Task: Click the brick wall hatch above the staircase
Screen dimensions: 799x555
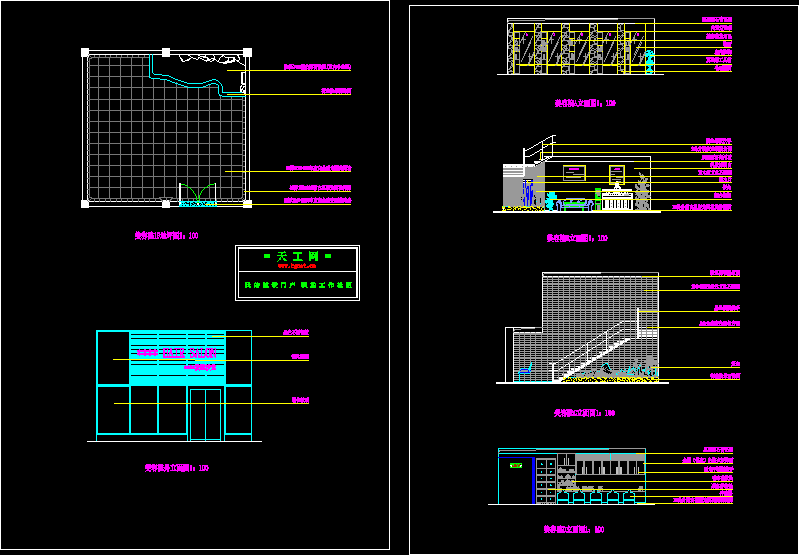Action: [x=590, y=300]
